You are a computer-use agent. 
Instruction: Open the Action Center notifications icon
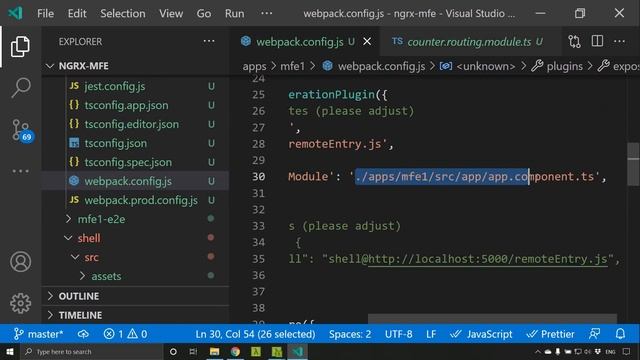[627, 351]
